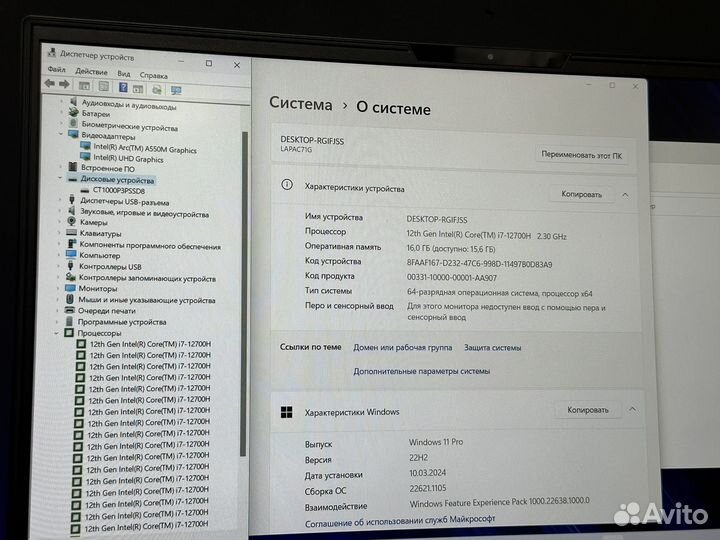720x540 pixels.
Task: Select the CT1000P3PSSD8 disk drive
Action: pos(118,190)
